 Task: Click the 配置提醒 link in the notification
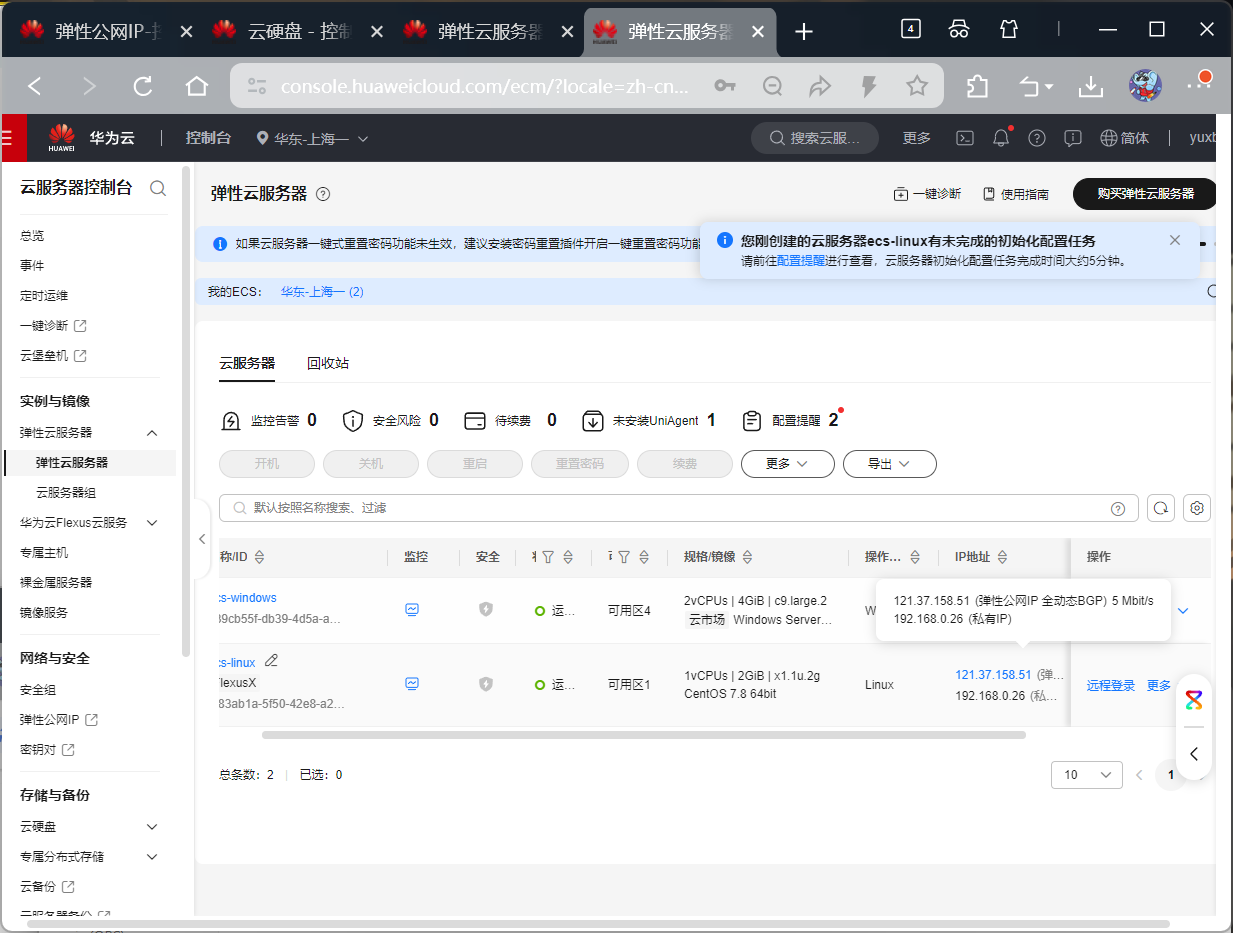(801, 261)
